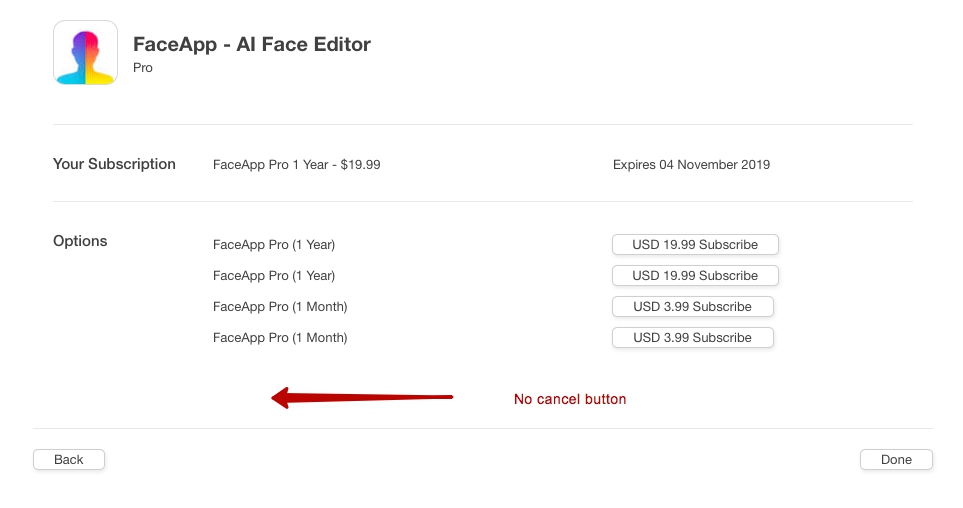Subscribe to the top USD 19.99 yearly option

point(695,245)
